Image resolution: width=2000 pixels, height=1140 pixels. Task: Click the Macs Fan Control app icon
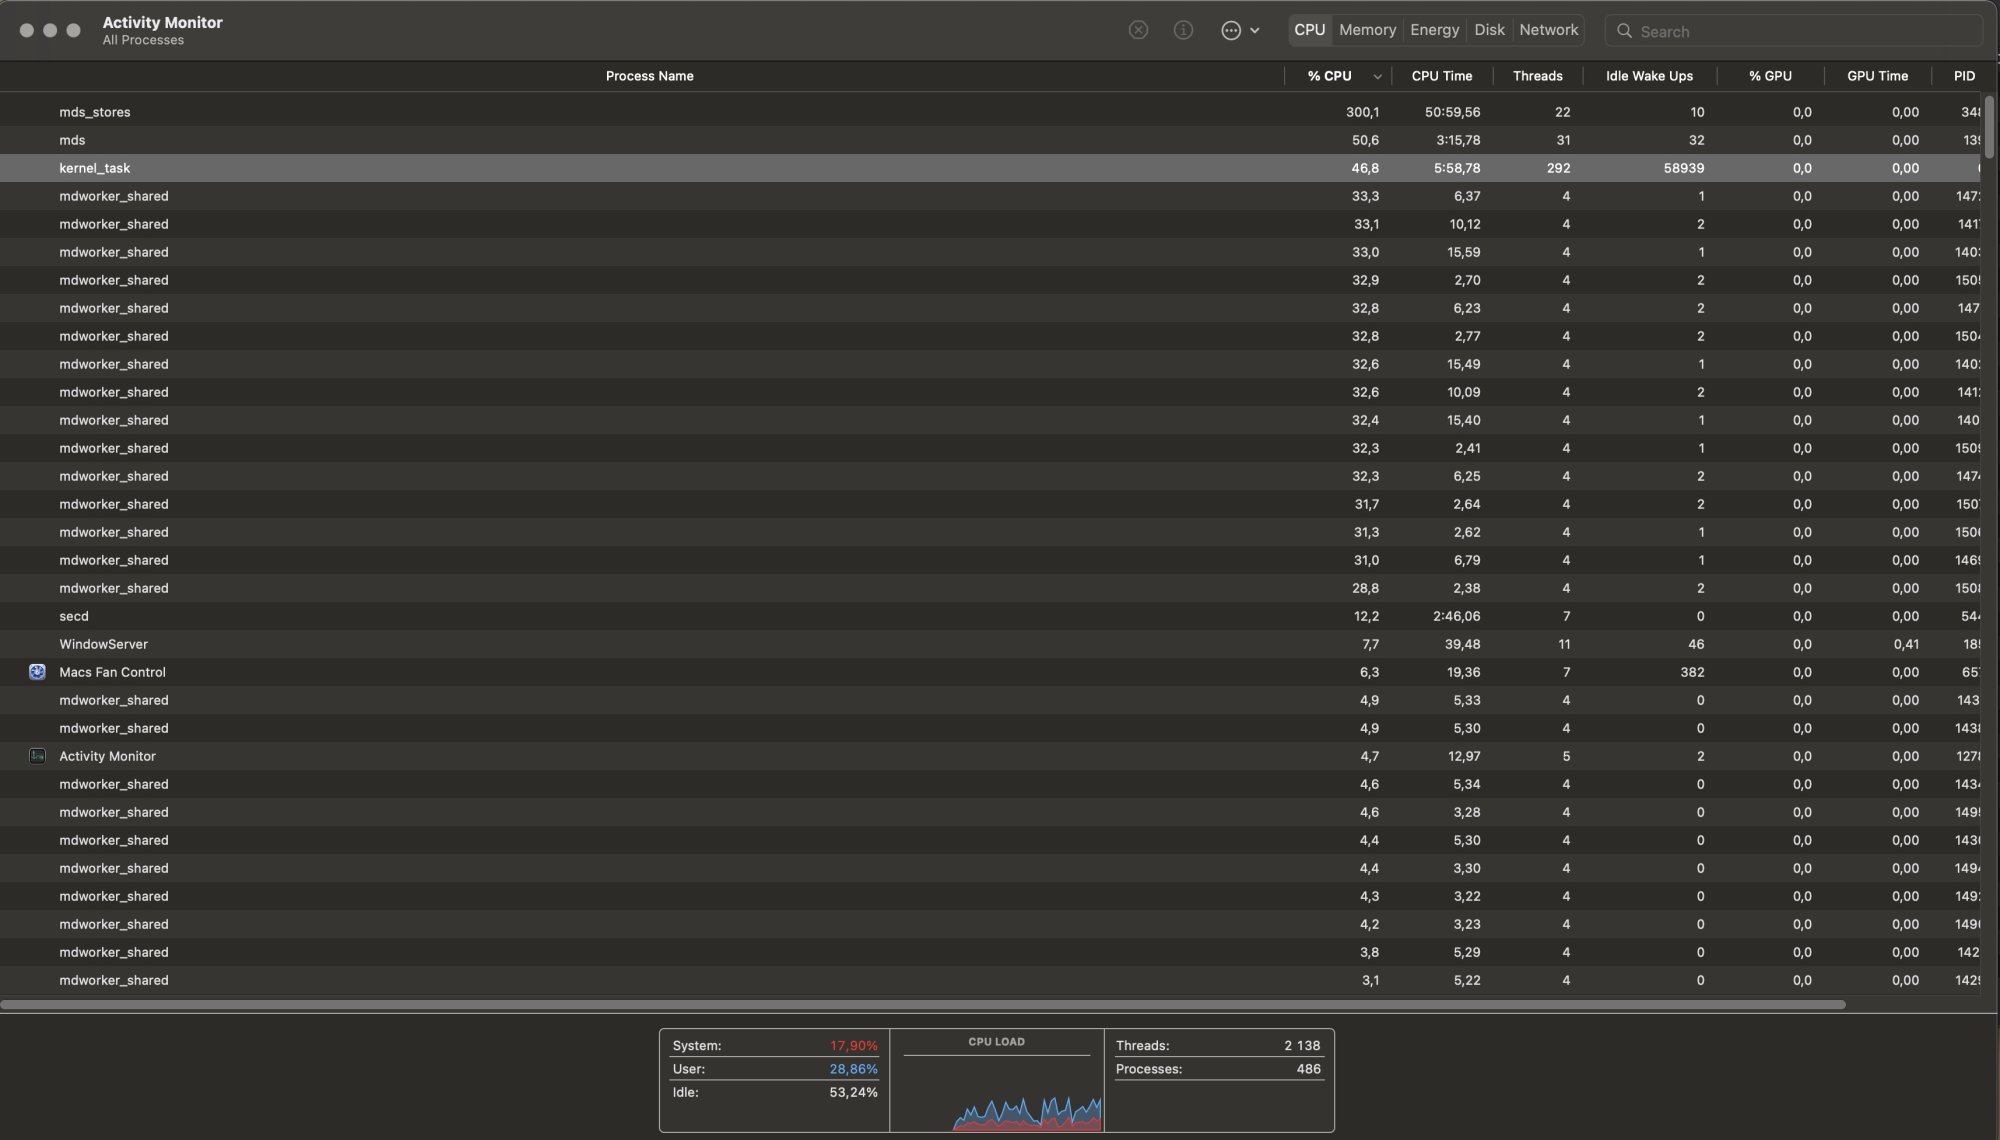[37, 672]
